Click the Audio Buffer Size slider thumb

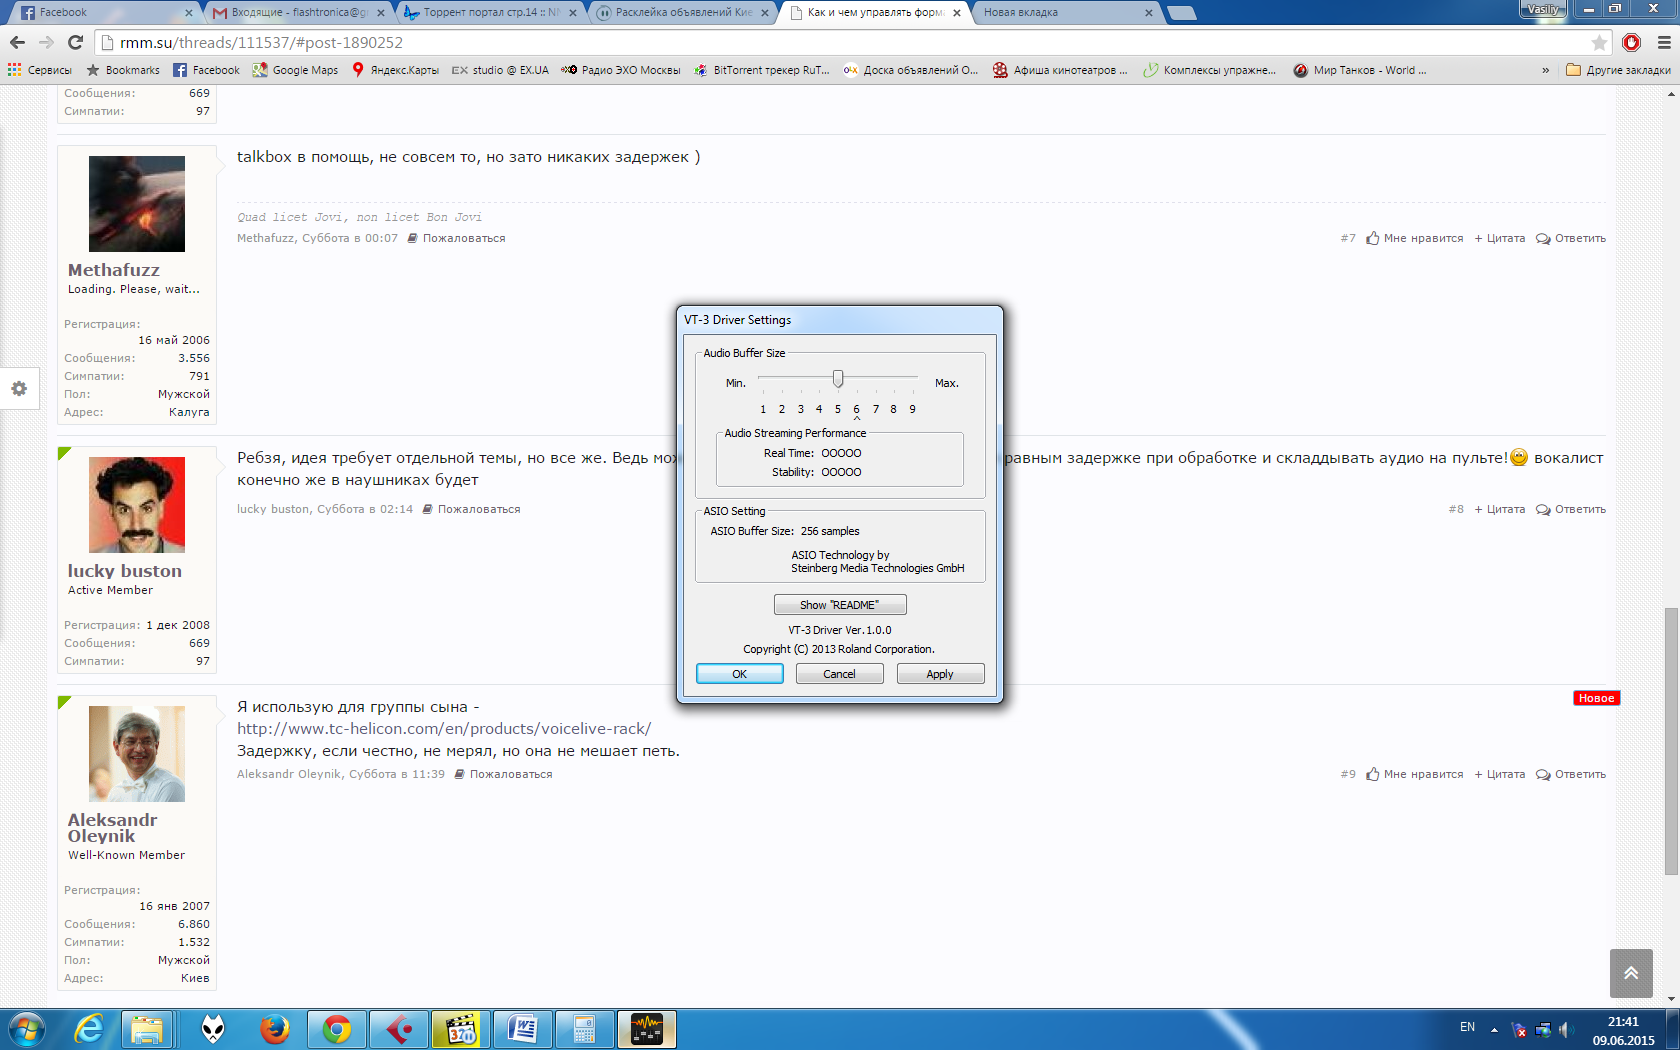point(838,378)
